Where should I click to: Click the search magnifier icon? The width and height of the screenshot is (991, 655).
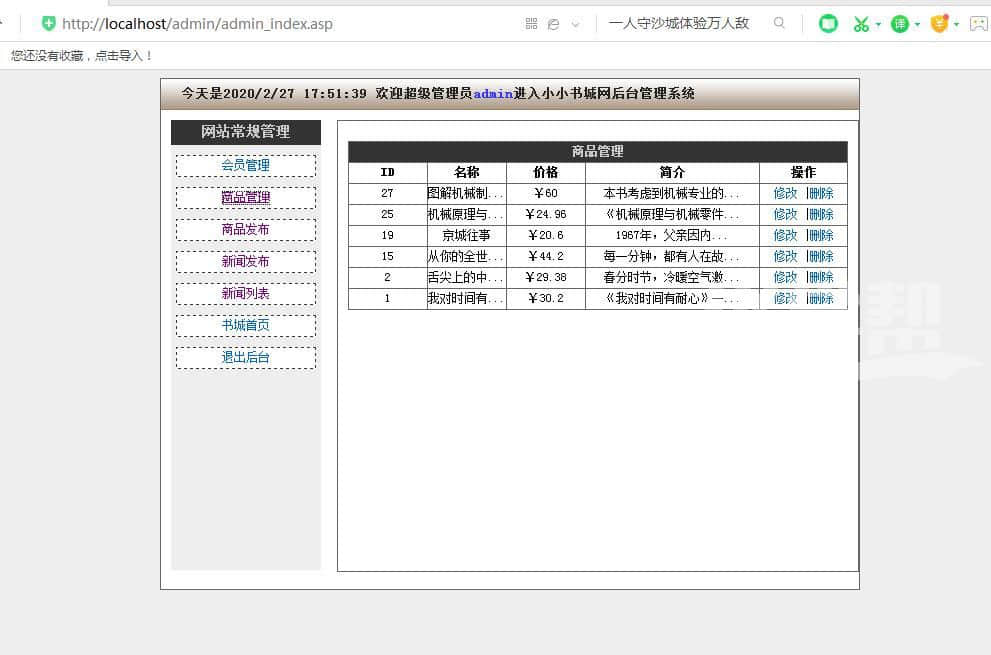coord(780,23)
